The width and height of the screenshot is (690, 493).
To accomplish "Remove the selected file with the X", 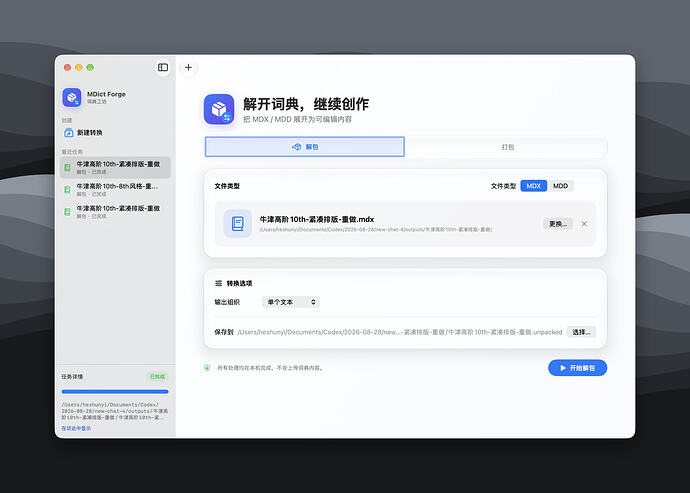I will (x=584, y=224).
